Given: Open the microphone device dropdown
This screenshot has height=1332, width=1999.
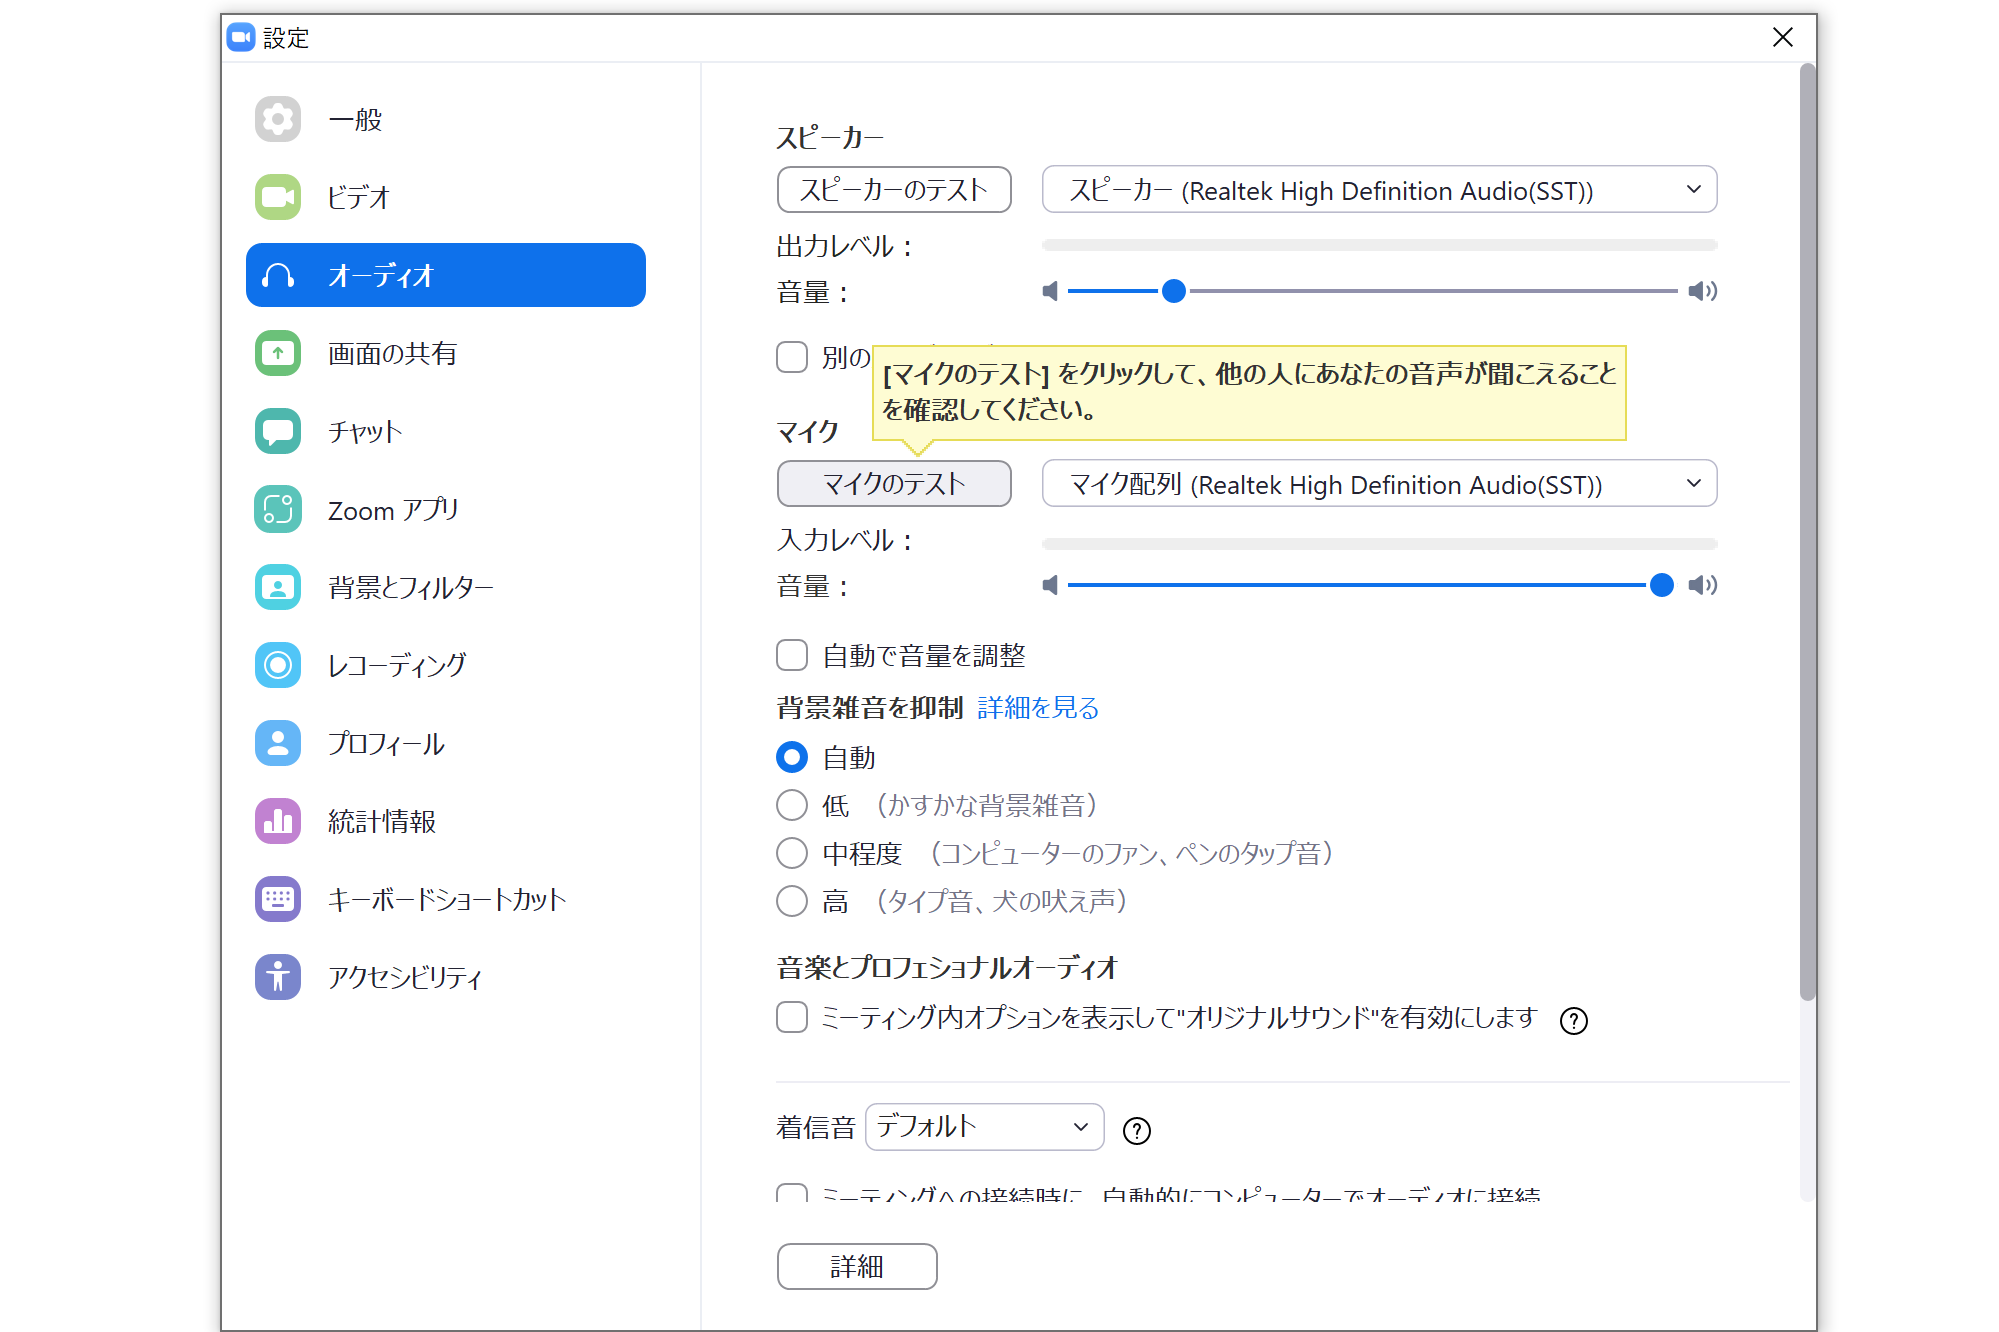Looking at the screenshot, I should point(1379,484).
